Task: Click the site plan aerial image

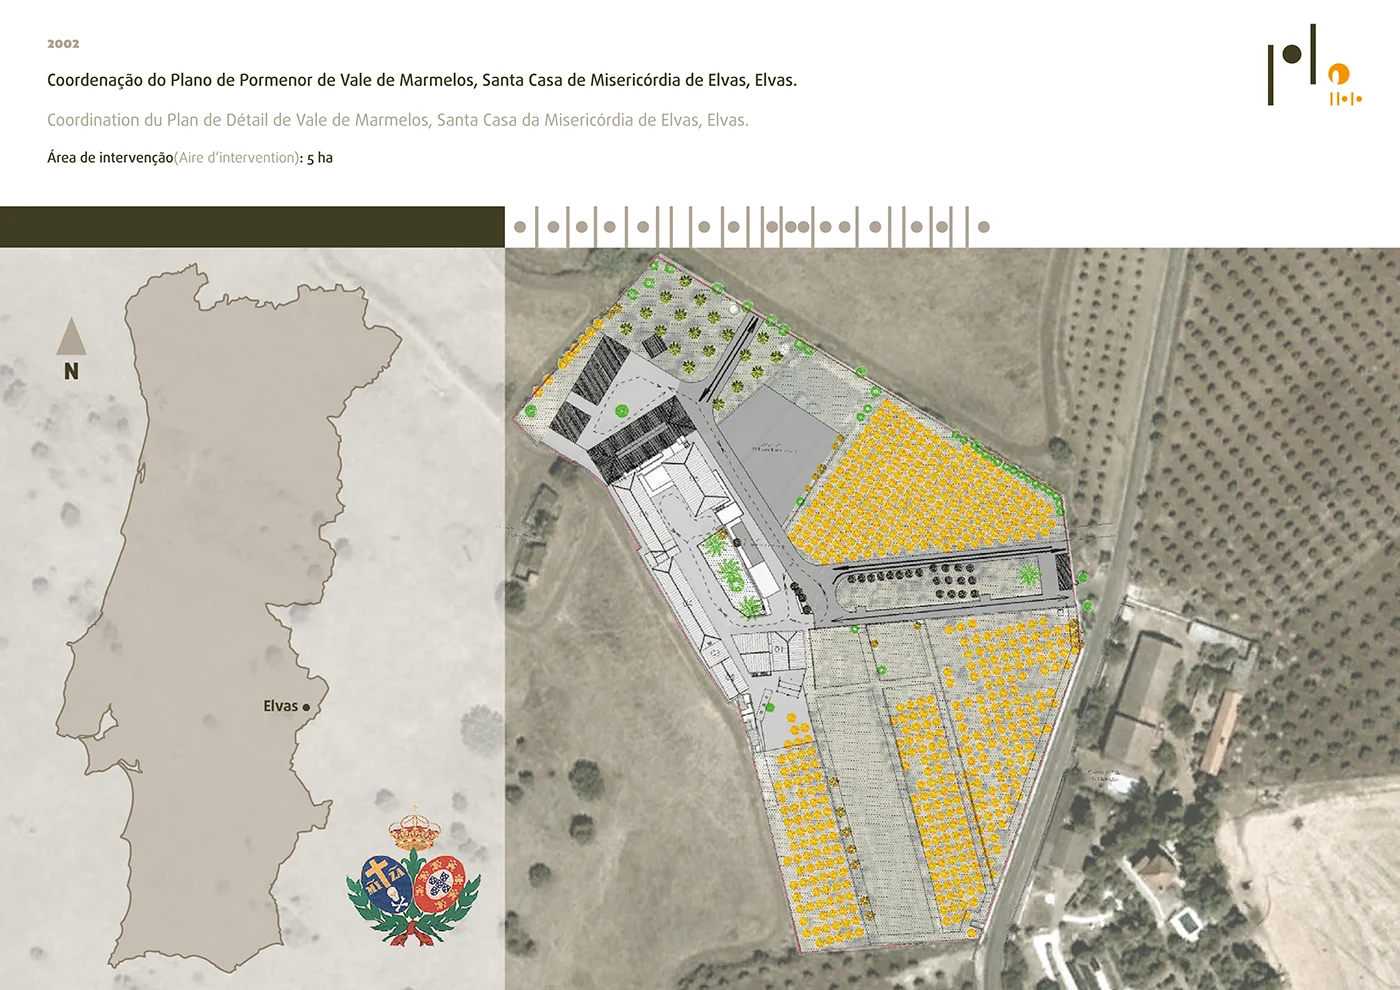Action: 952,618
